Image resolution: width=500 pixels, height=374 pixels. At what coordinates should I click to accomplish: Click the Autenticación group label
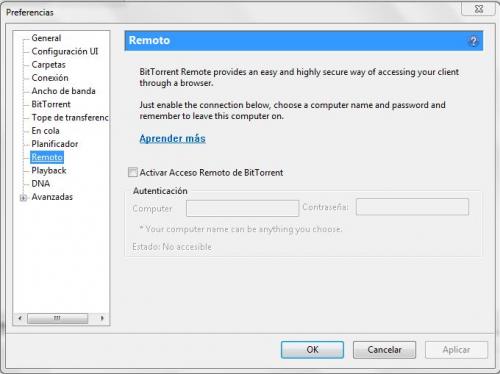pos(160,191)
